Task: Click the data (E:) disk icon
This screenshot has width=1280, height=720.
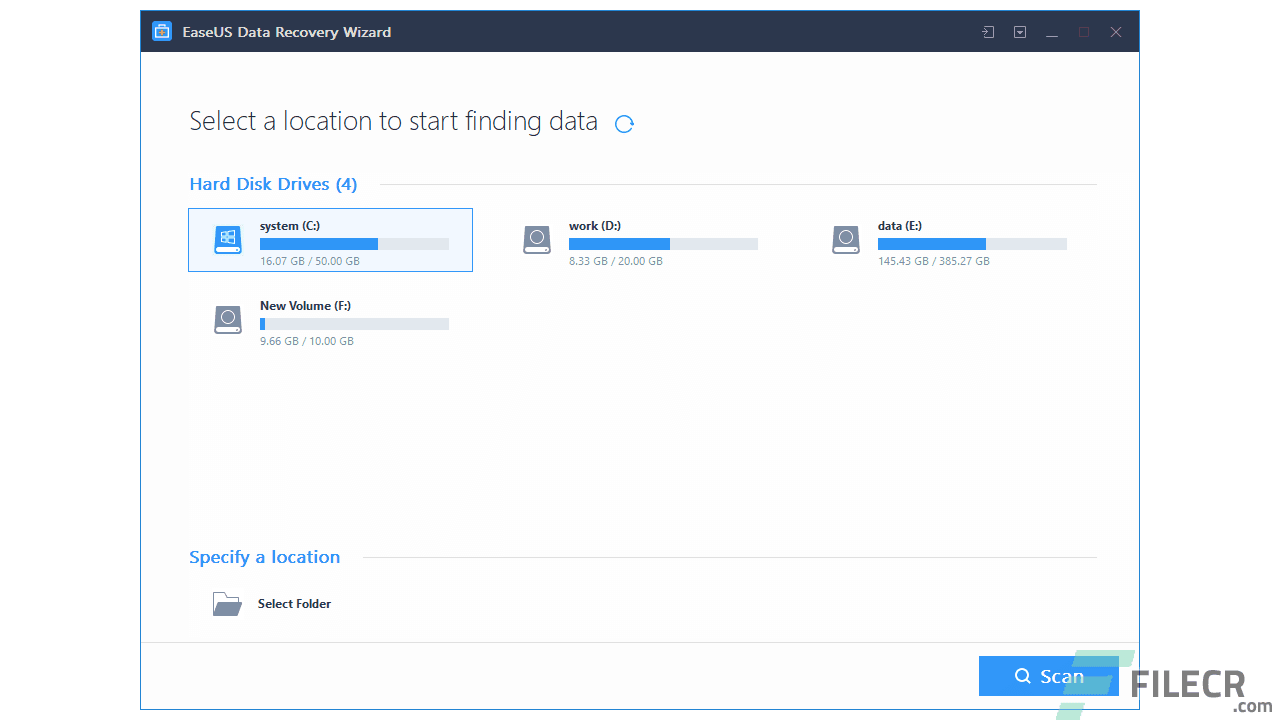Action: [x=845, y=240]
